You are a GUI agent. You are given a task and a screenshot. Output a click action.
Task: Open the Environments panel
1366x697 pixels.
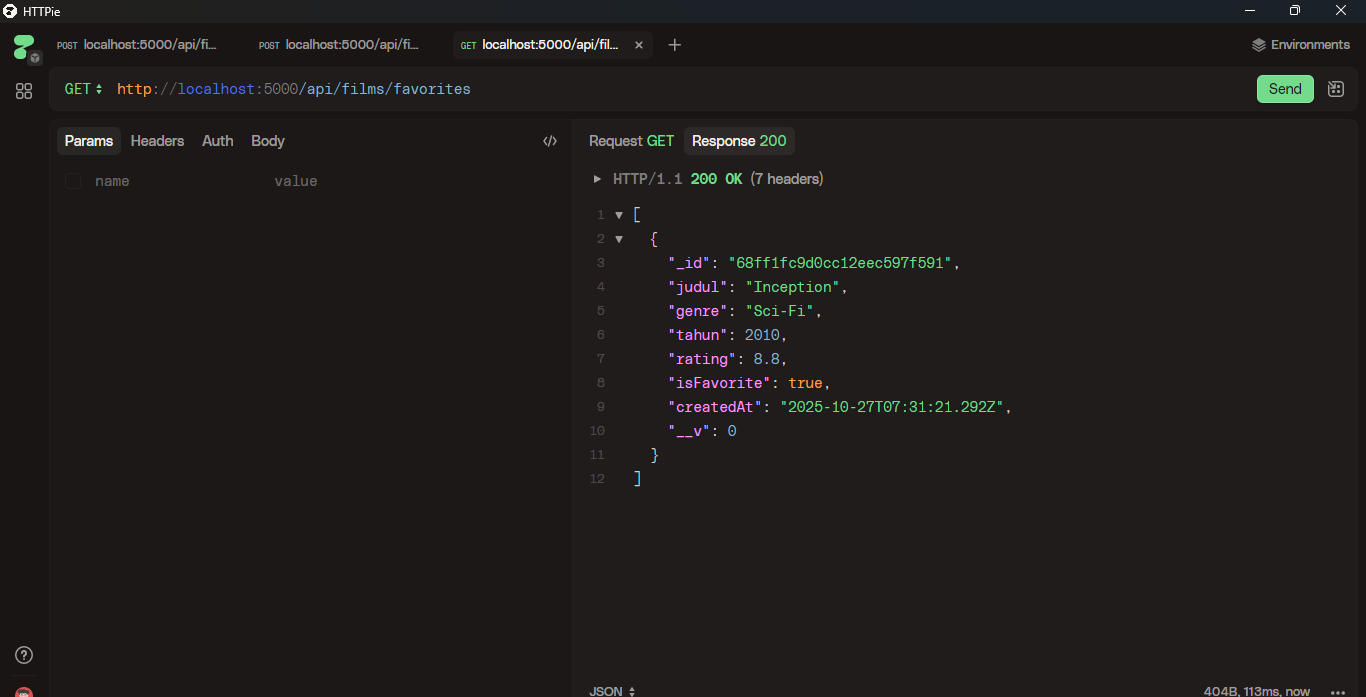(x=1299, y=44)
